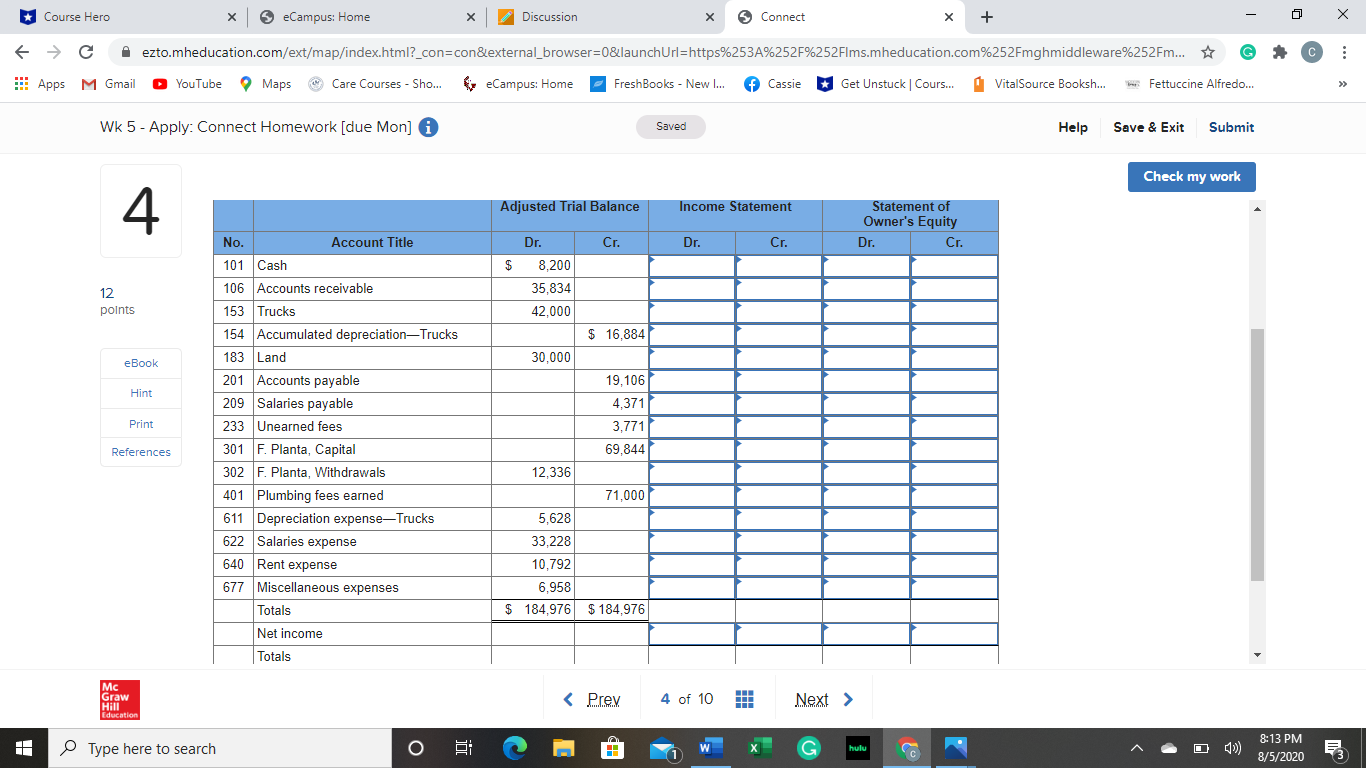Click Land Owner's Equity Dr. cell
Image resolution: width=1366 pixels, height=768 pixels.
[x=867, y=357]
